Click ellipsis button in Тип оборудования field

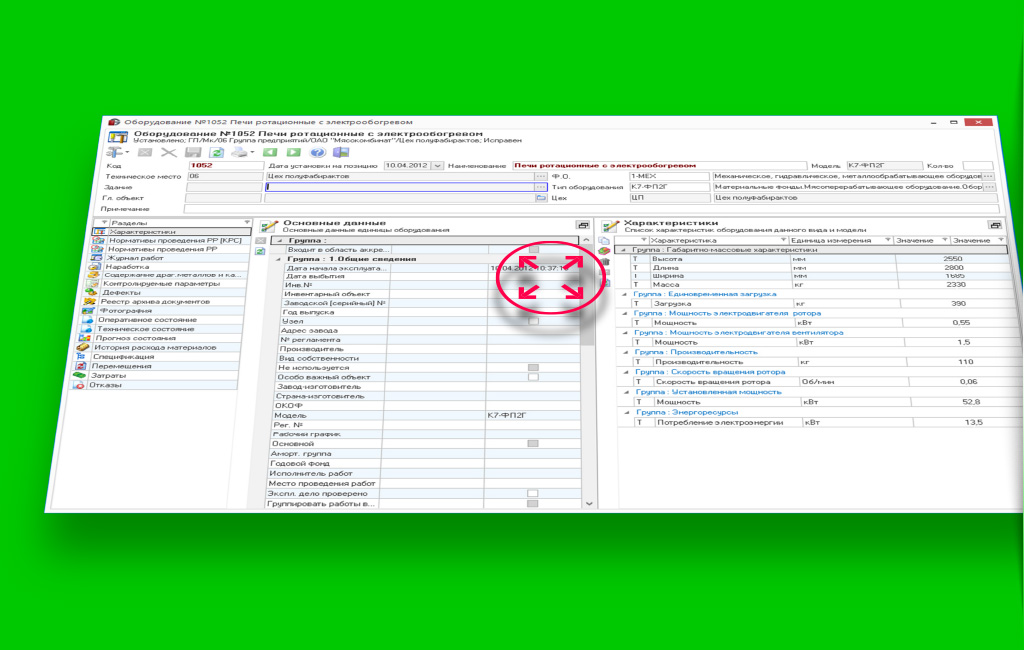tap(990, 187)
